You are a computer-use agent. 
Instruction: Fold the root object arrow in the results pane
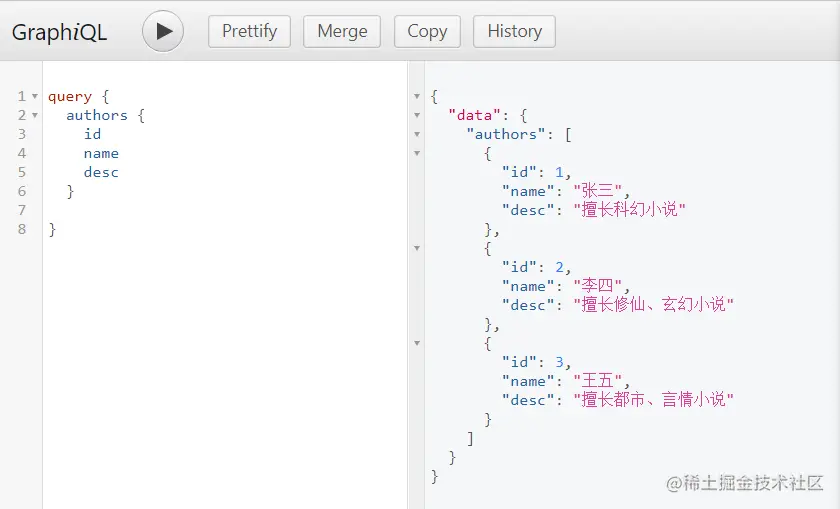click(x=417, y=97)
